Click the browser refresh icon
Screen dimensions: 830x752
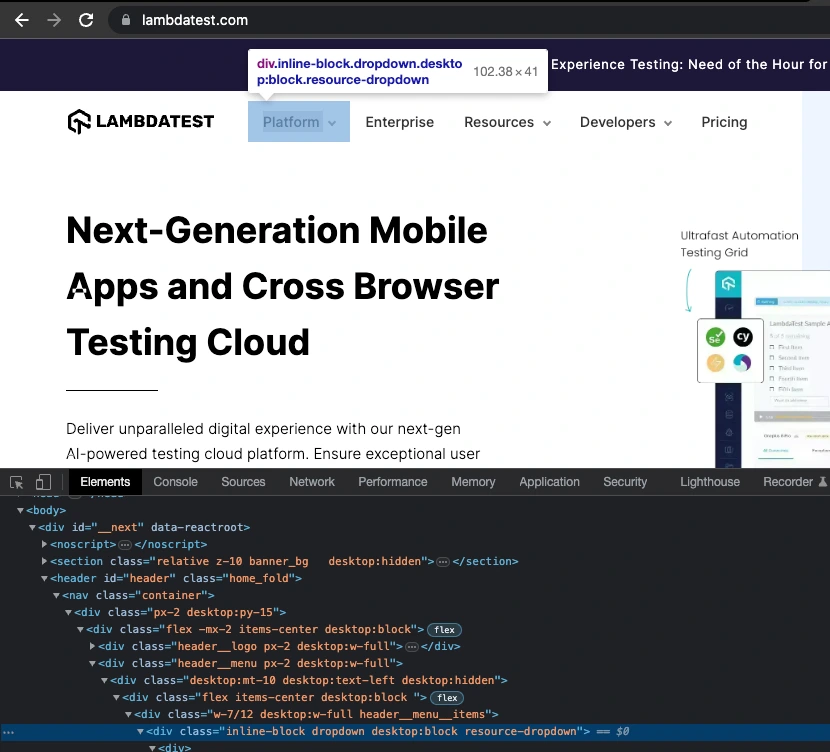coord(87,19)
